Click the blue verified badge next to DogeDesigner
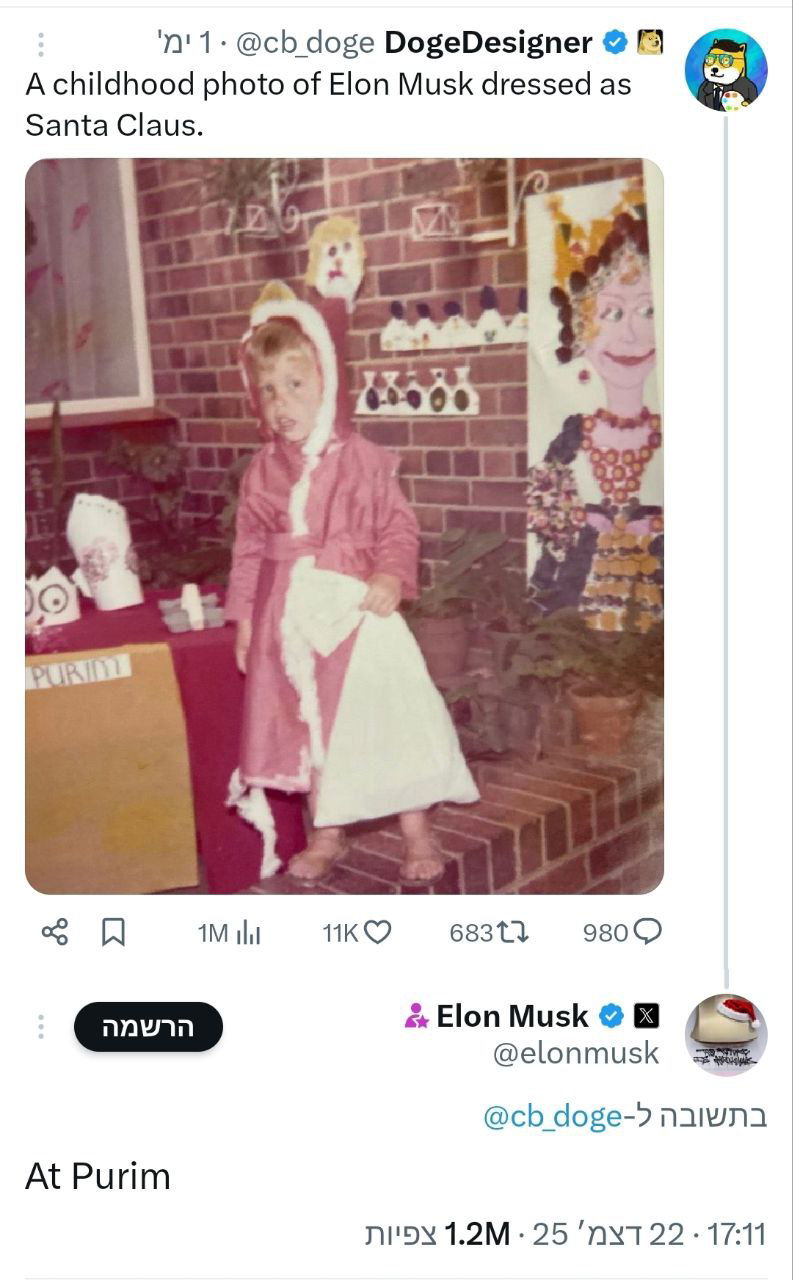The height and width of the screenshot is (1280, 793). coord(614,43)
